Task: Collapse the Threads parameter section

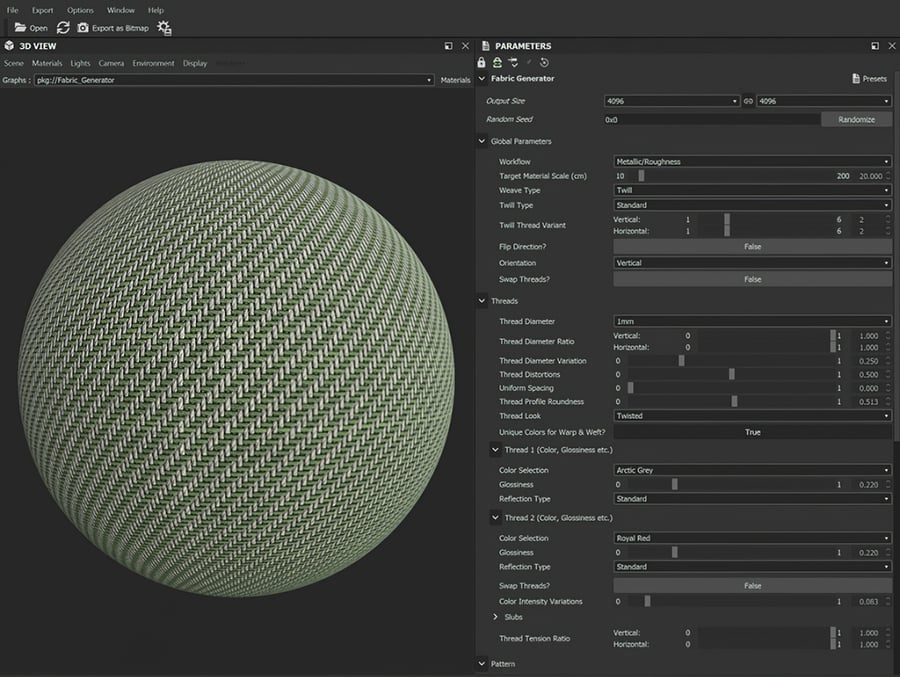Action: click(483, 300)
